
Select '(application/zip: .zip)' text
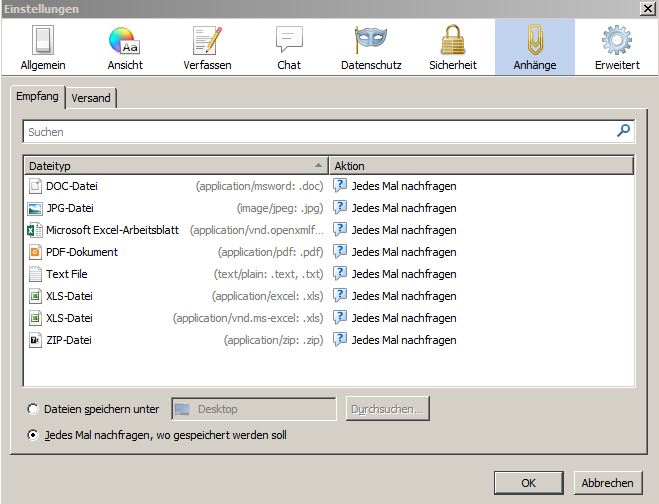point(274,340)
